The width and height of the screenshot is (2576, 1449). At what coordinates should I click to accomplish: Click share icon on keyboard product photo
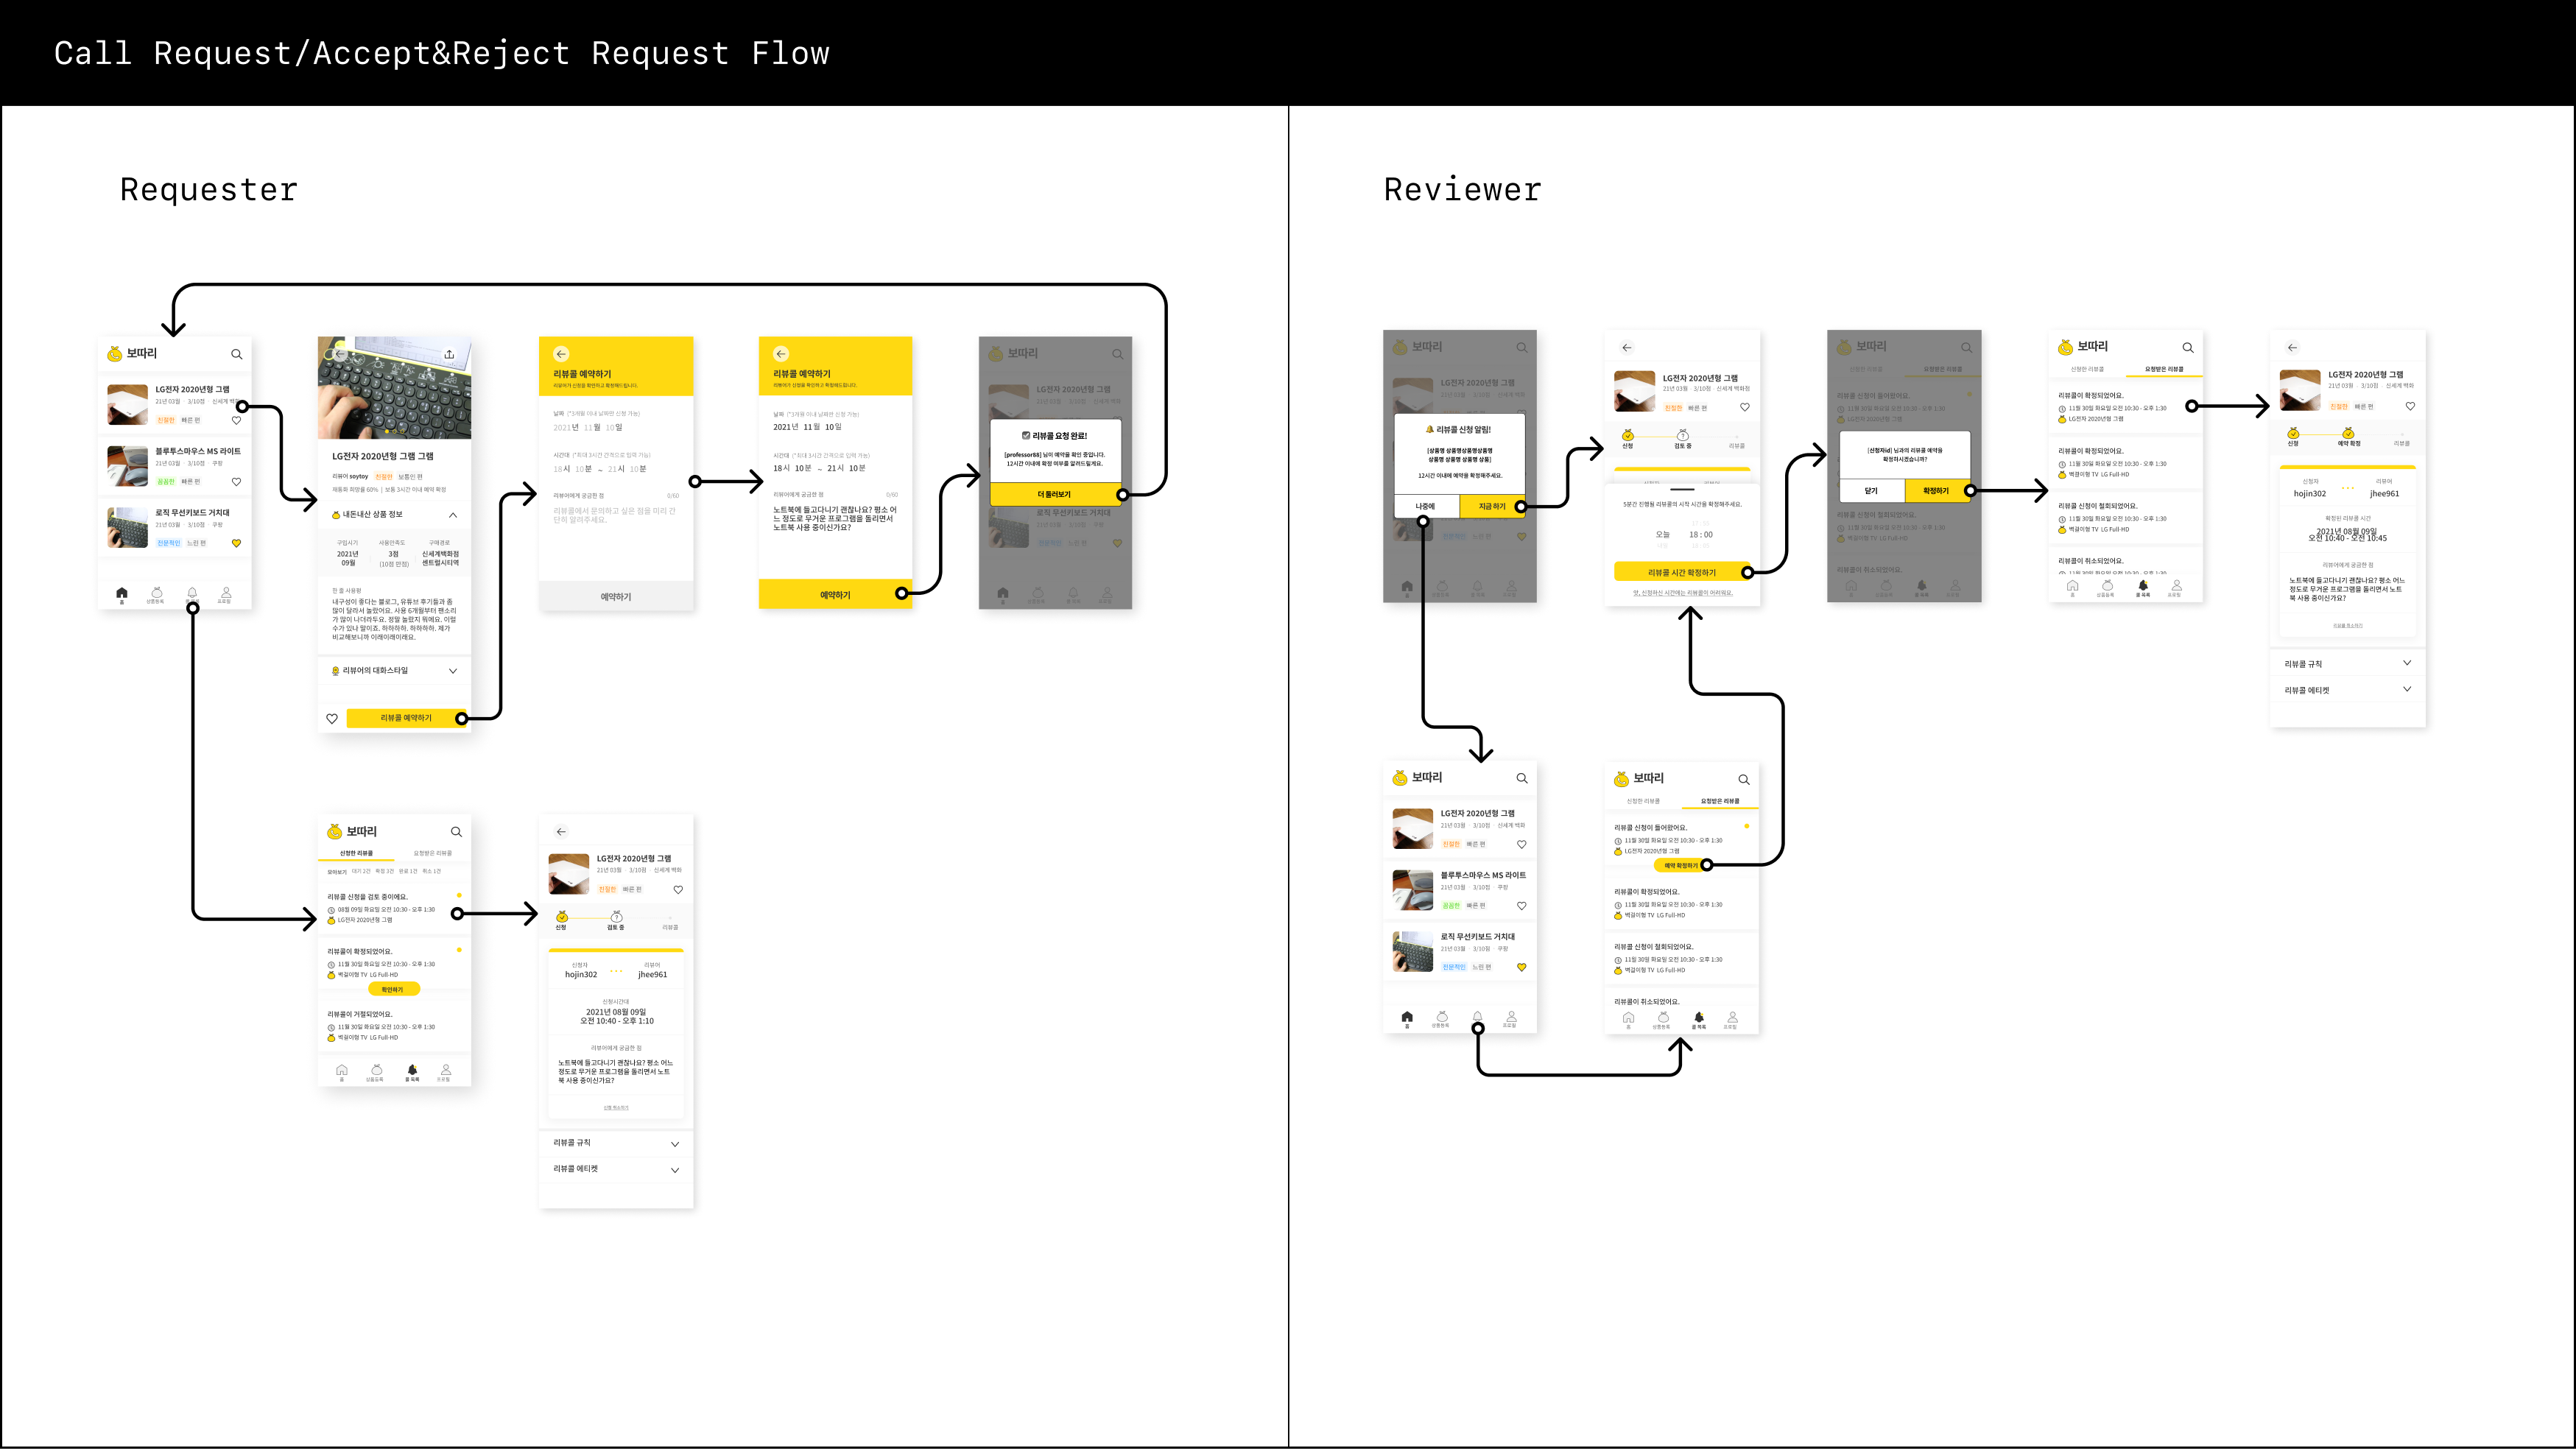point(449,354)
